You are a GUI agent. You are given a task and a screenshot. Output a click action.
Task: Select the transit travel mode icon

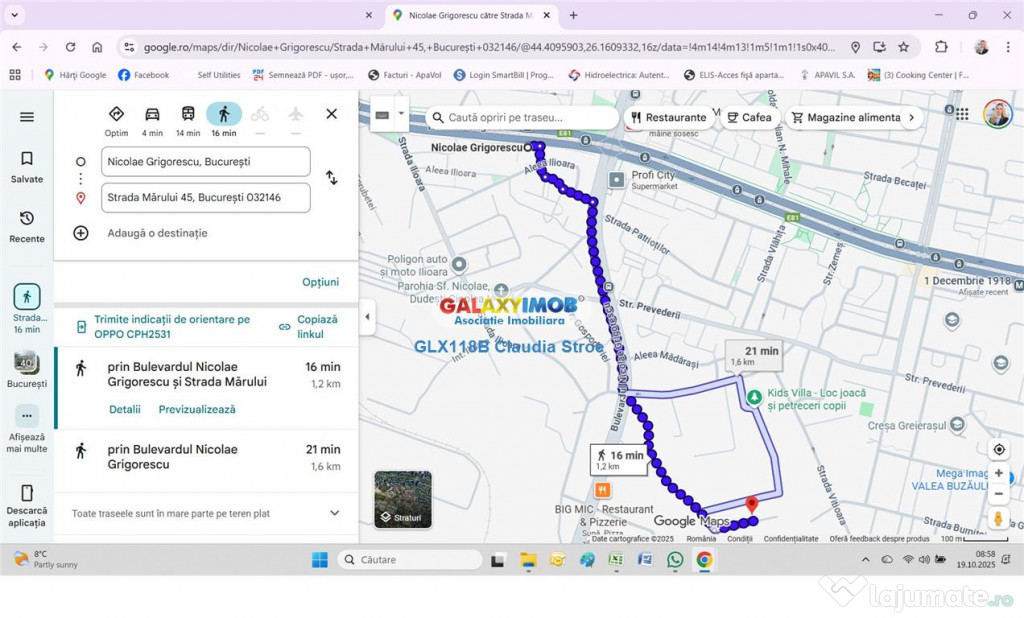[x=188, y=114]
